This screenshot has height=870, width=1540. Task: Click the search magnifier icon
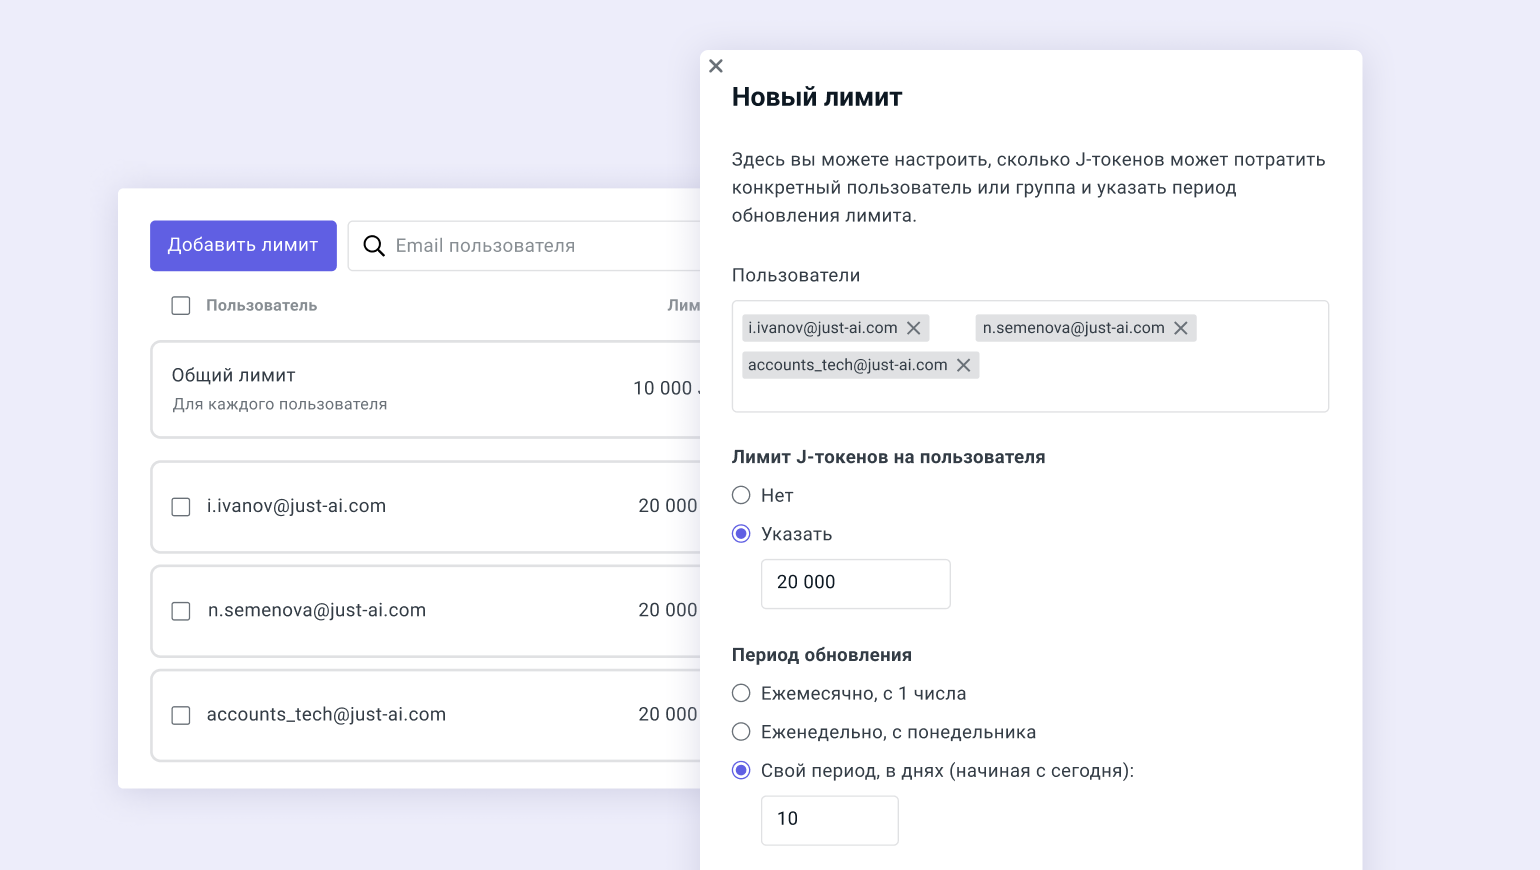pos(374,246)
